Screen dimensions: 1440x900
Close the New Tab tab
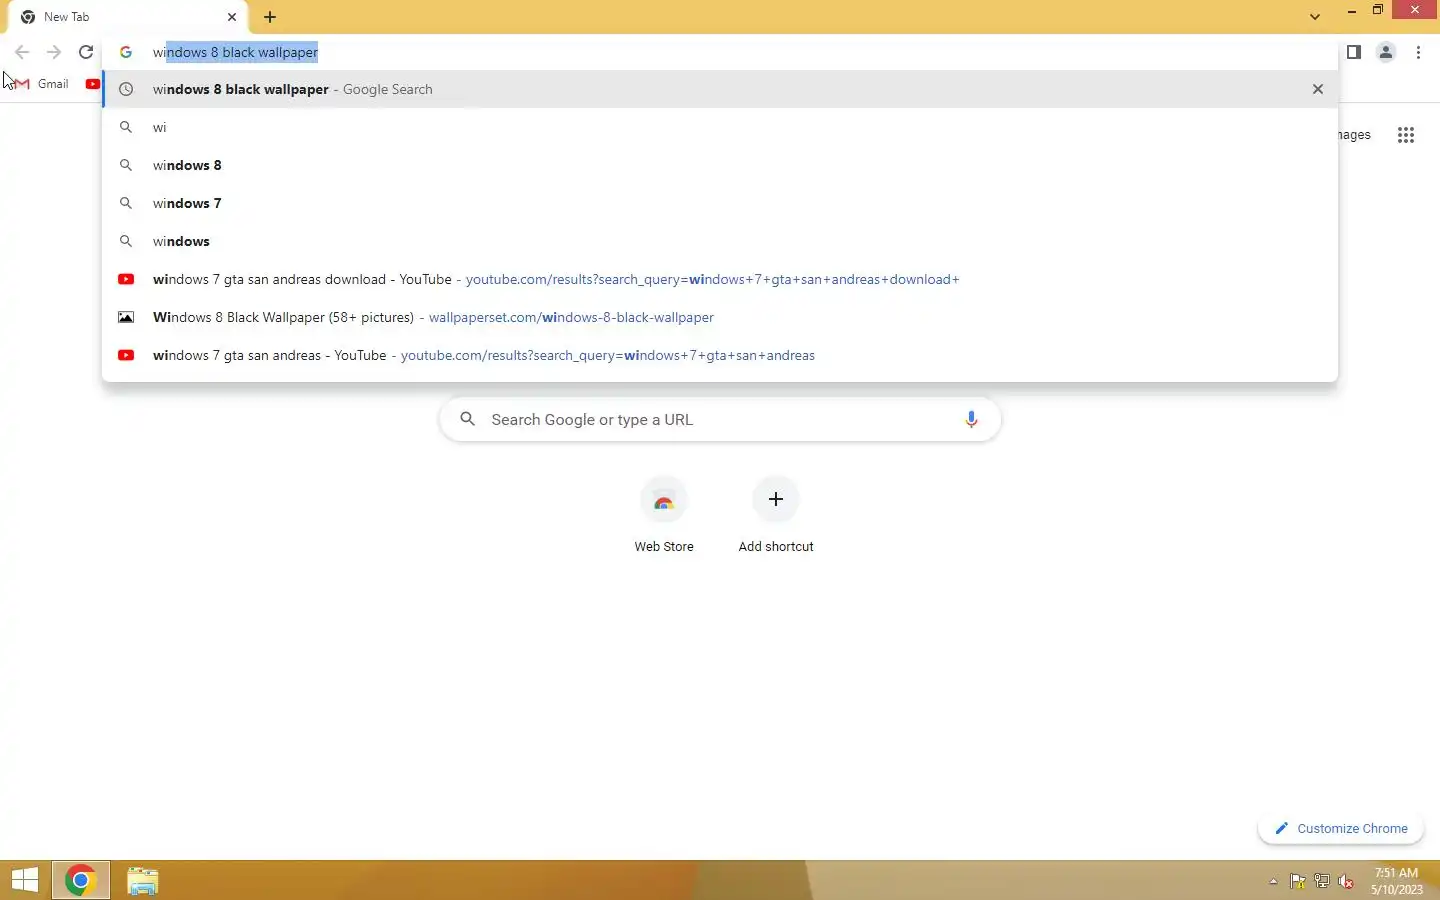(x=232, y=17)
